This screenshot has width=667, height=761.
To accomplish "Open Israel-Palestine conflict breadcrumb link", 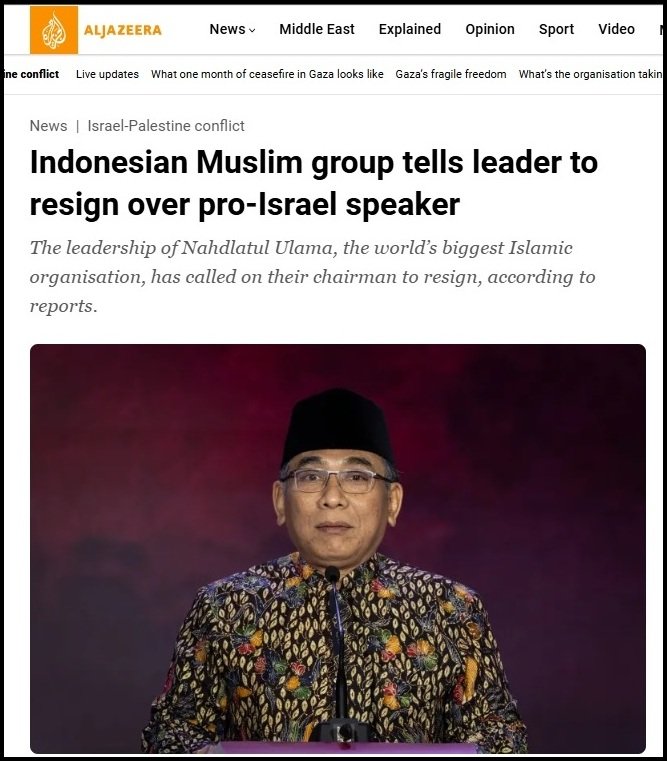I will coord(166,126).
